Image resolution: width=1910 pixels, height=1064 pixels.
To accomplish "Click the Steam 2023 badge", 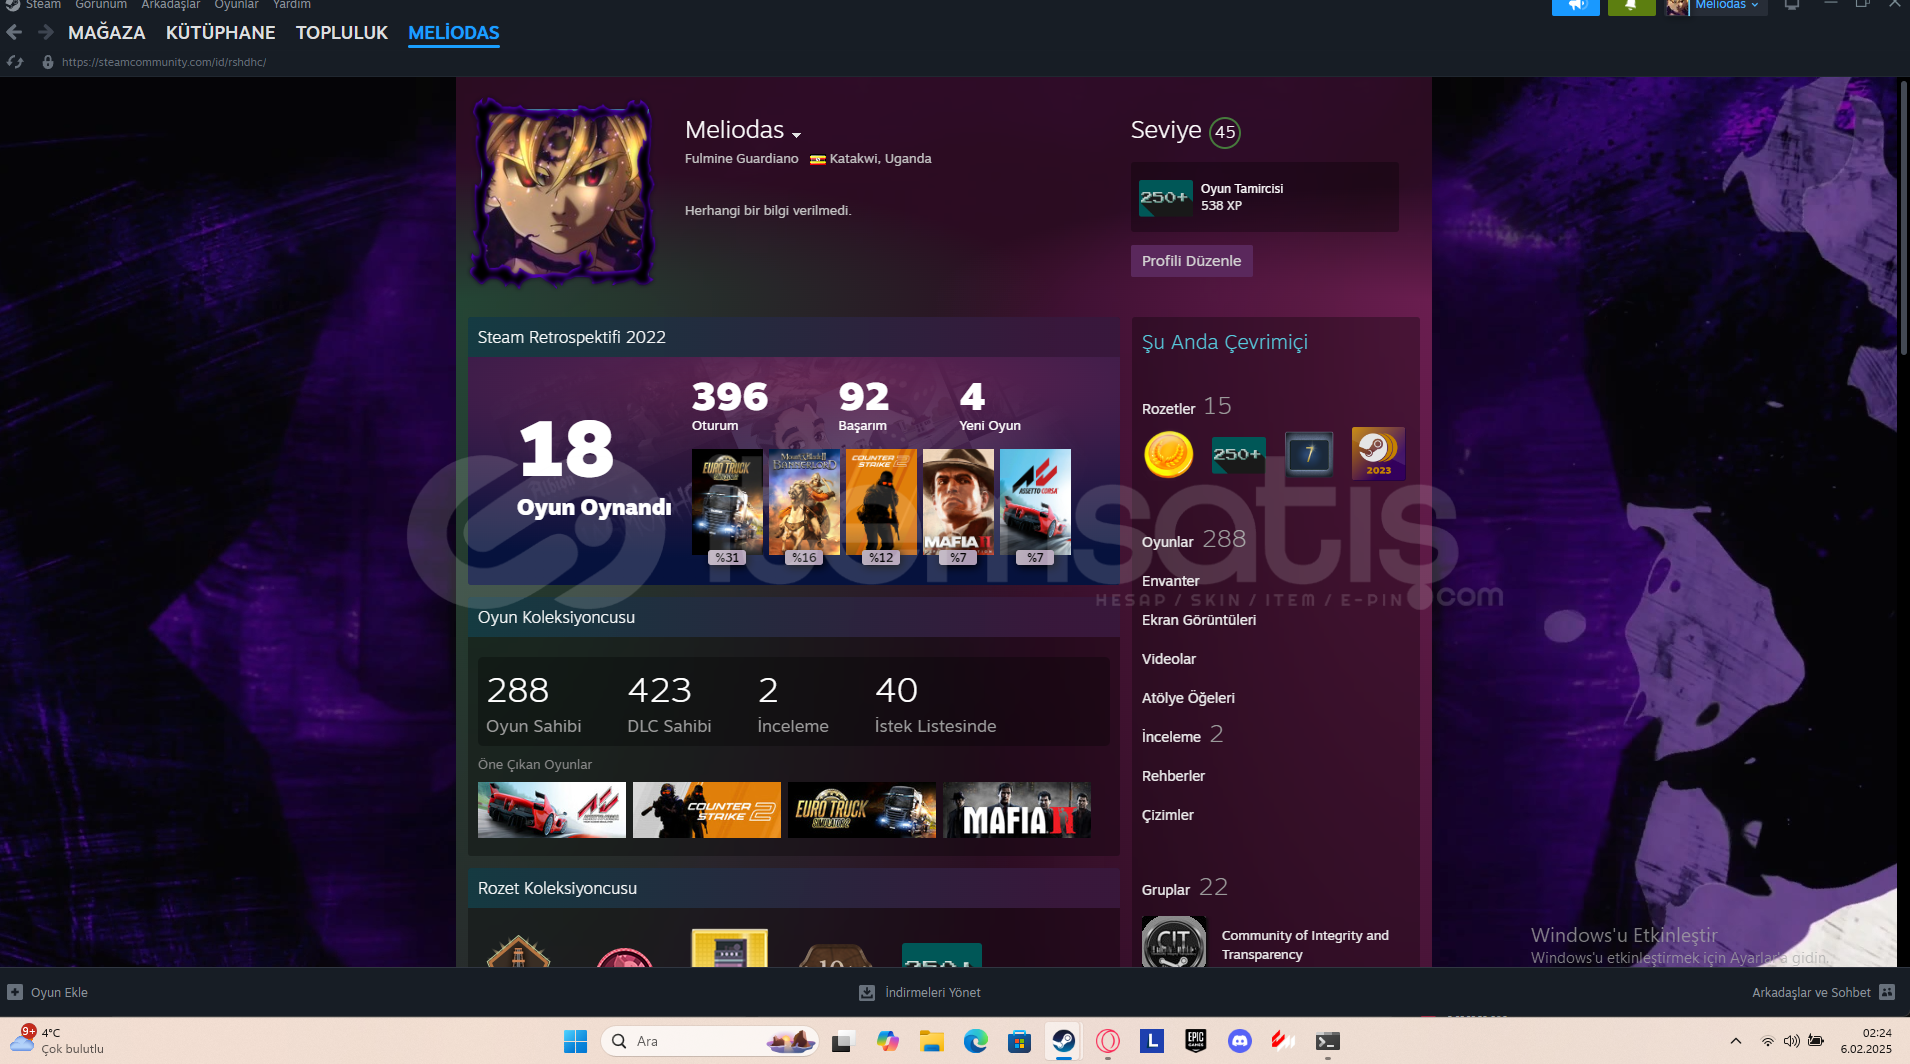I will (x=1378, y=453).
